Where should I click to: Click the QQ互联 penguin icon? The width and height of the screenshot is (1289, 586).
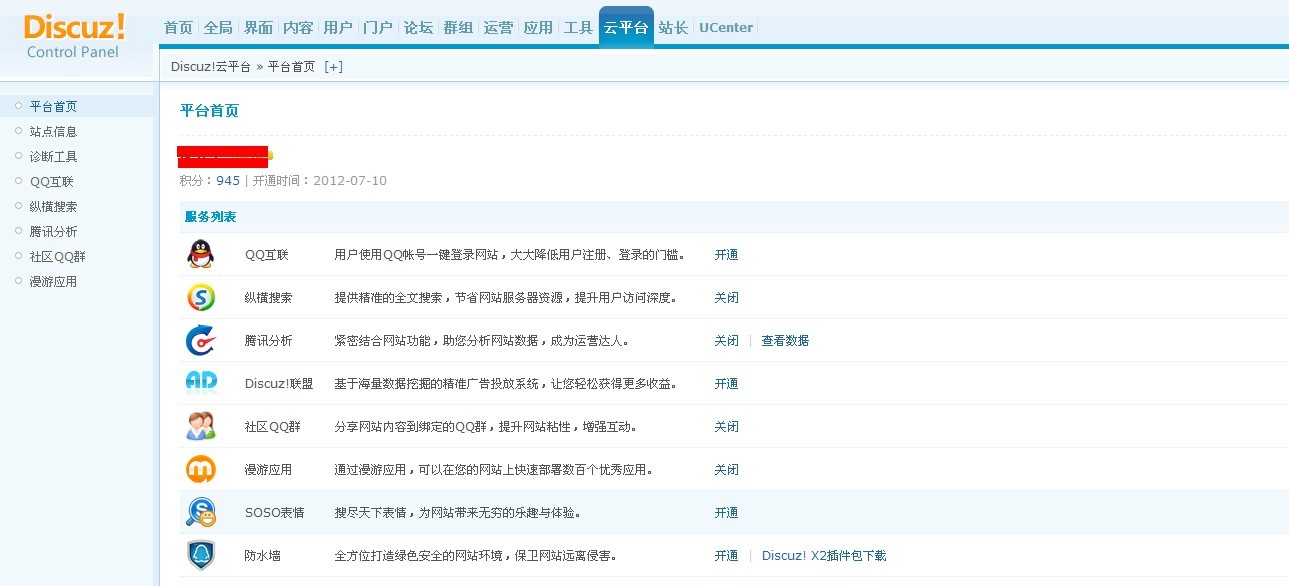tap(200, 254)
